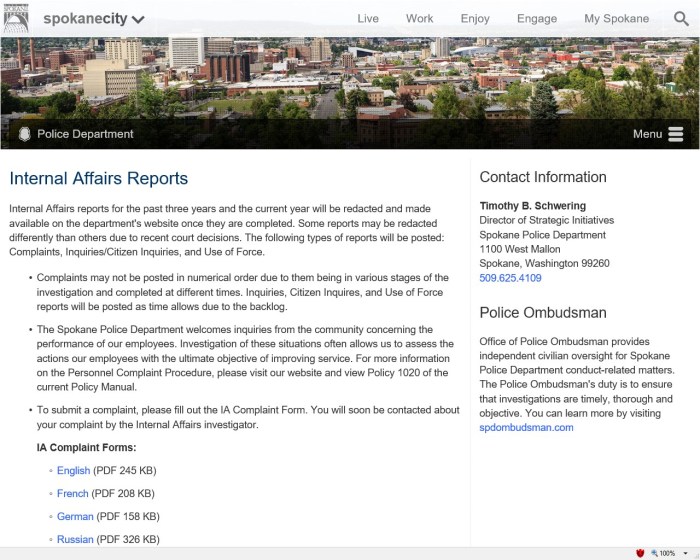Click the red shield status bar icon
The height and width of the screenshot is (560, 700).
(640, 553)
